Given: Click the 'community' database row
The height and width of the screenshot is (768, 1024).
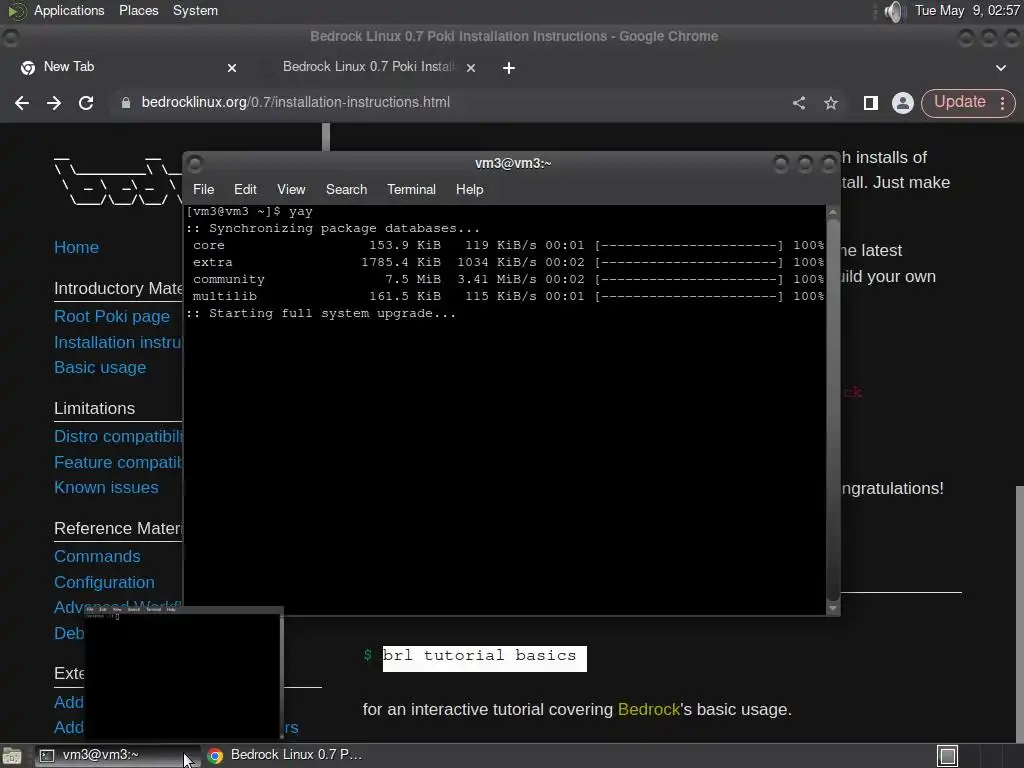Looking at the screenshot, I should point(507,280).
